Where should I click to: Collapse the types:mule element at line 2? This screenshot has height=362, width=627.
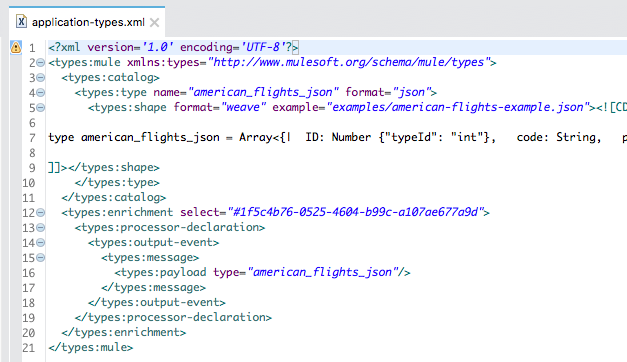click(40, 62)
